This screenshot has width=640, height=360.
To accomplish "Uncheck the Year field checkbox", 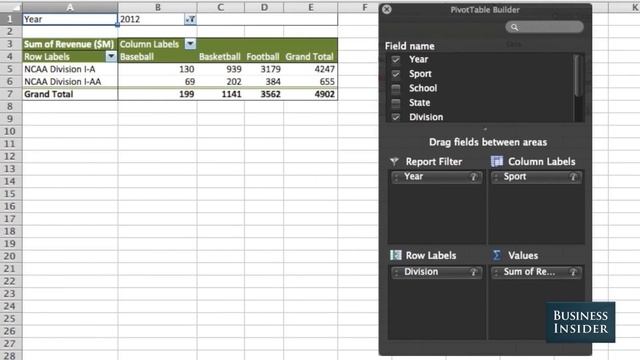I will coord(396,60).
